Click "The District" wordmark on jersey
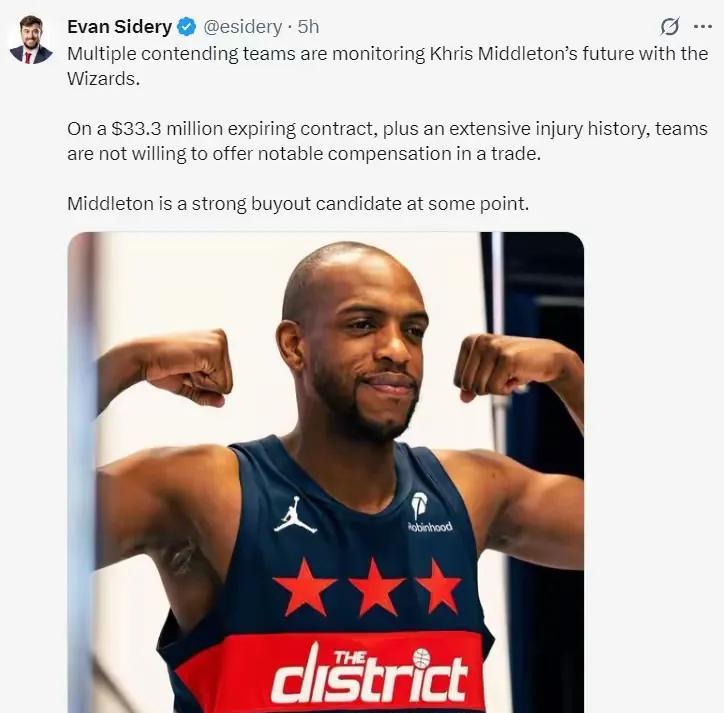The height and width of the screenshot is (713, 724). (369, 677)
